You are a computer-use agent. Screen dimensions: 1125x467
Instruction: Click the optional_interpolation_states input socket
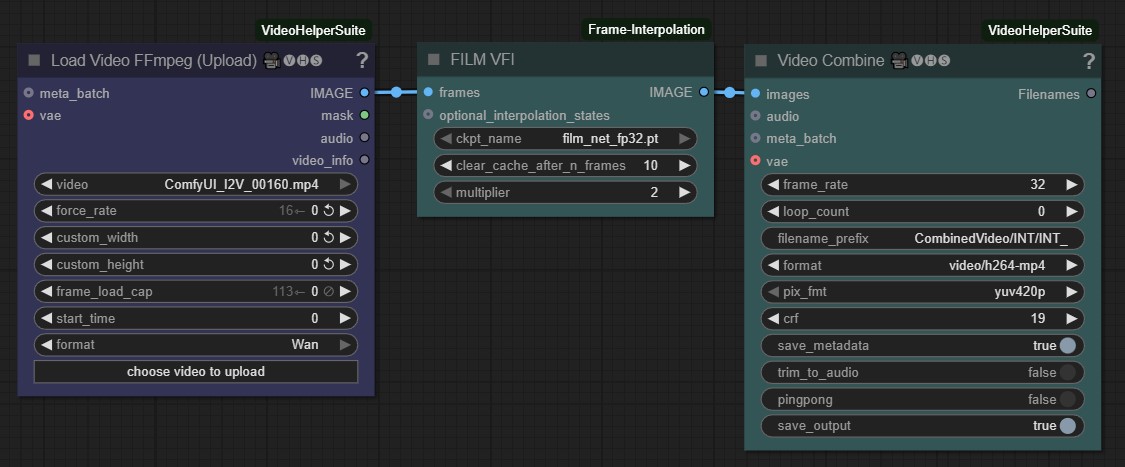pos(428,115)
